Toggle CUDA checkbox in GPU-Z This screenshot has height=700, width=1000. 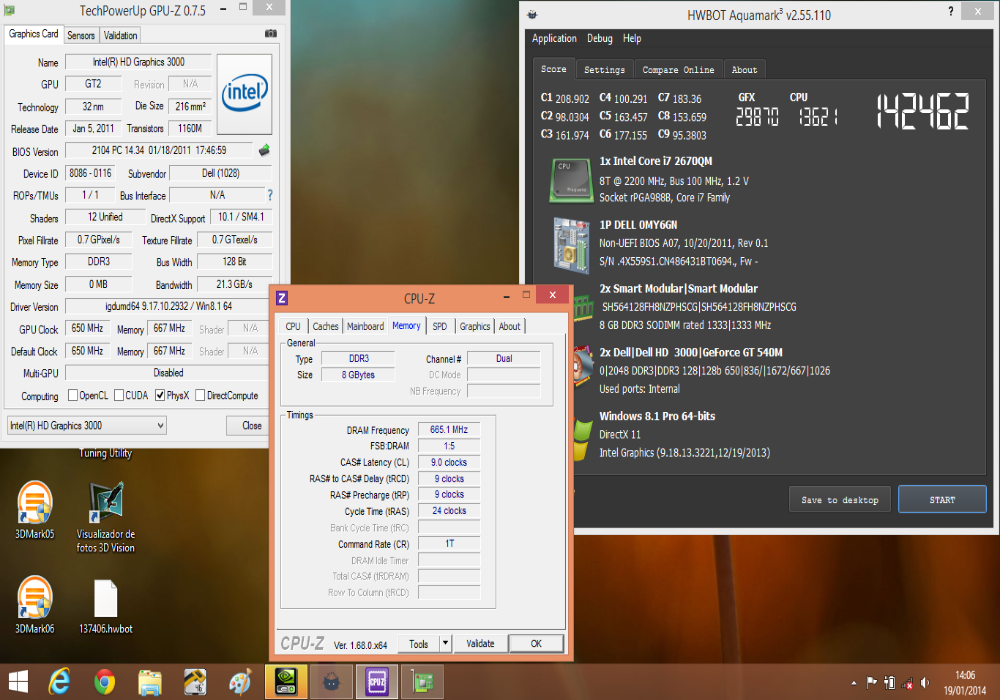pos(119,395)
